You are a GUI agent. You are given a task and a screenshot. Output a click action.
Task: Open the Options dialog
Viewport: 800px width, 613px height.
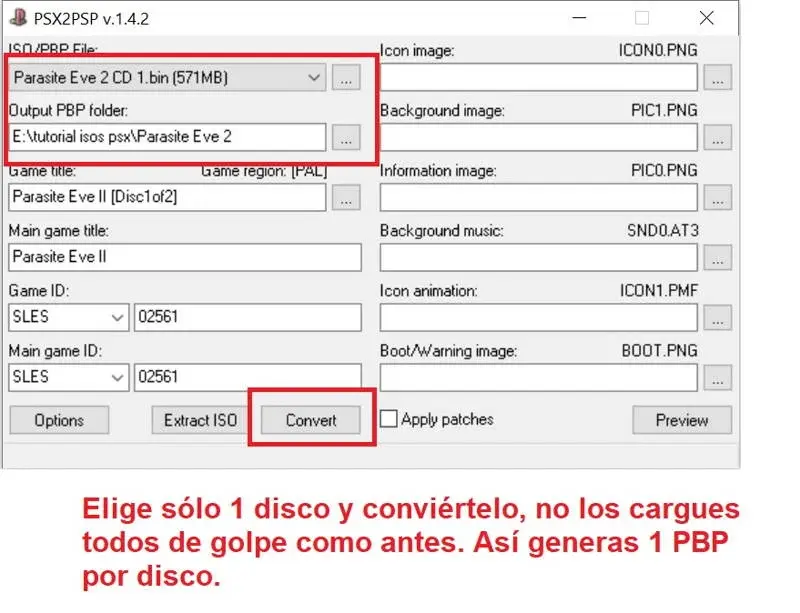(59, 420)
